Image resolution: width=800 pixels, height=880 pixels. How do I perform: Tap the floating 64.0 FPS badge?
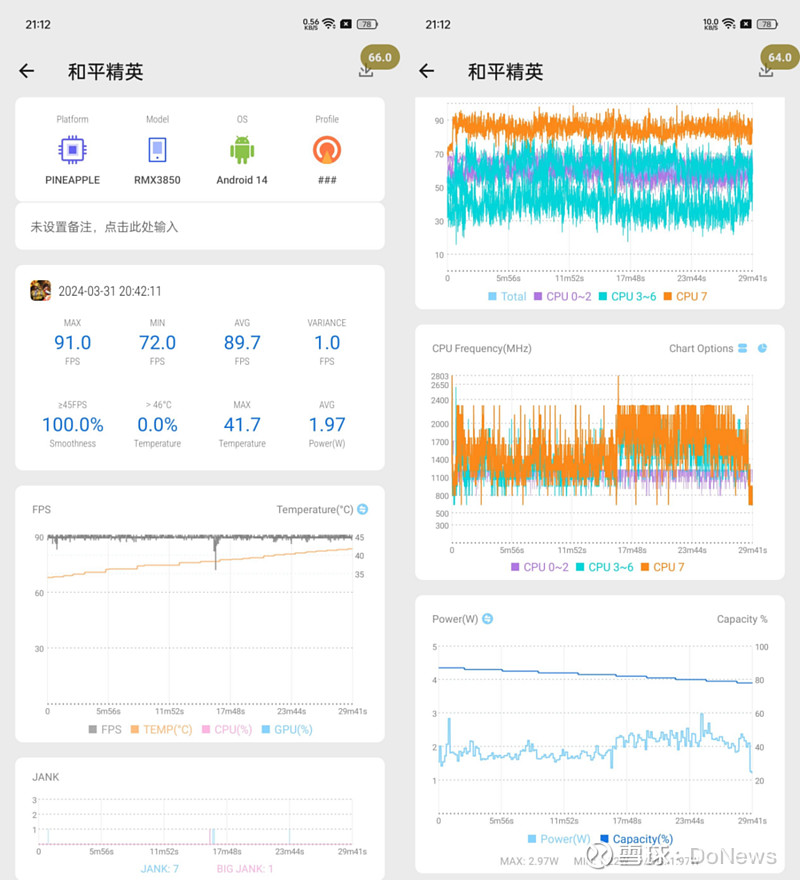(780, 57)
